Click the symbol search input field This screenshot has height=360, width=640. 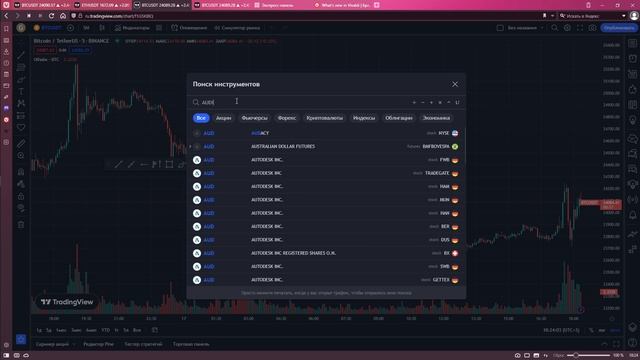pos(302,102)
